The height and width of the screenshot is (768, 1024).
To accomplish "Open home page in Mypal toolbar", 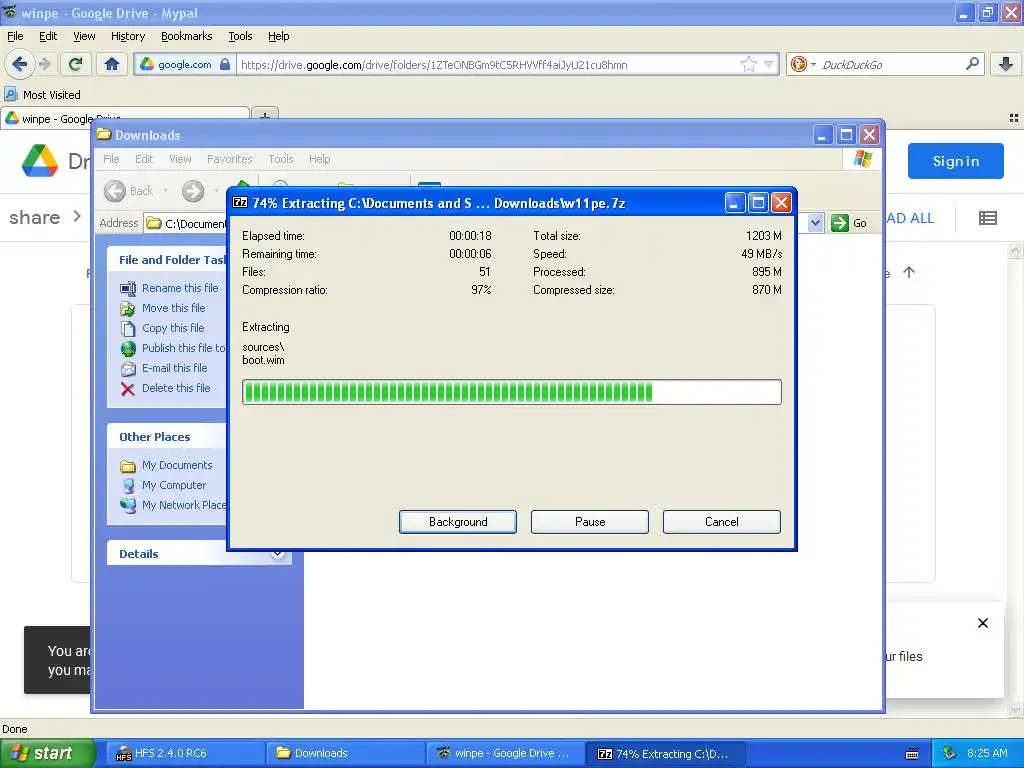I will (112, 64).
